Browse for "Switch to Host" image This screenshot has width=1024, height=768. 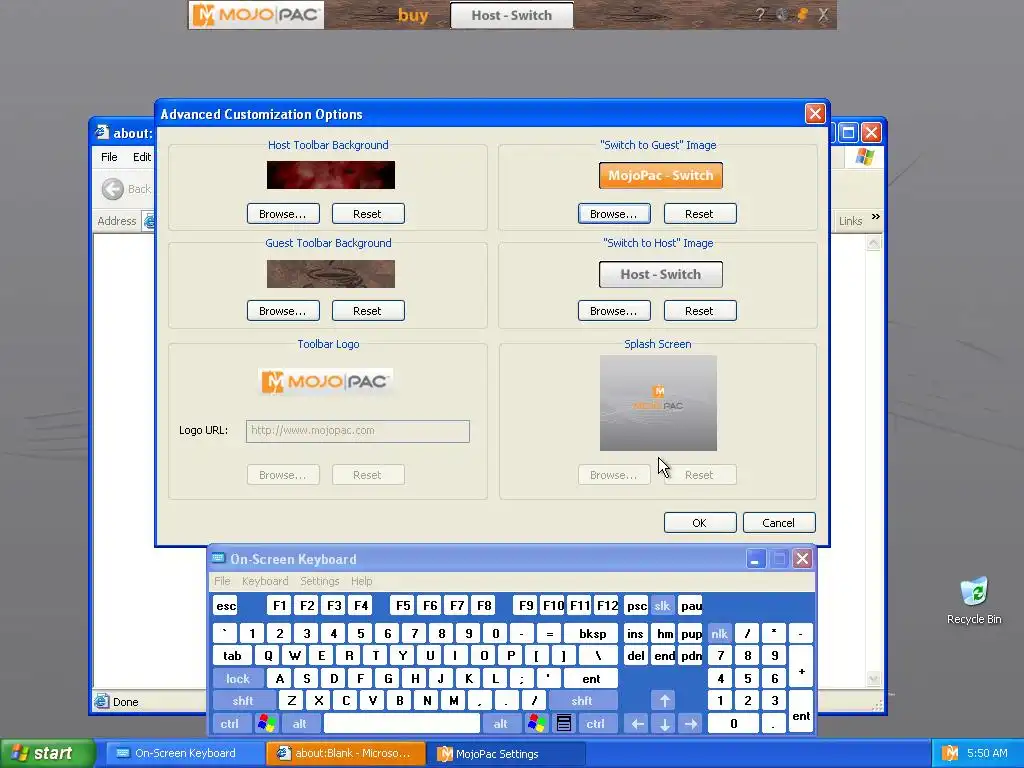(x=614, y=311)
